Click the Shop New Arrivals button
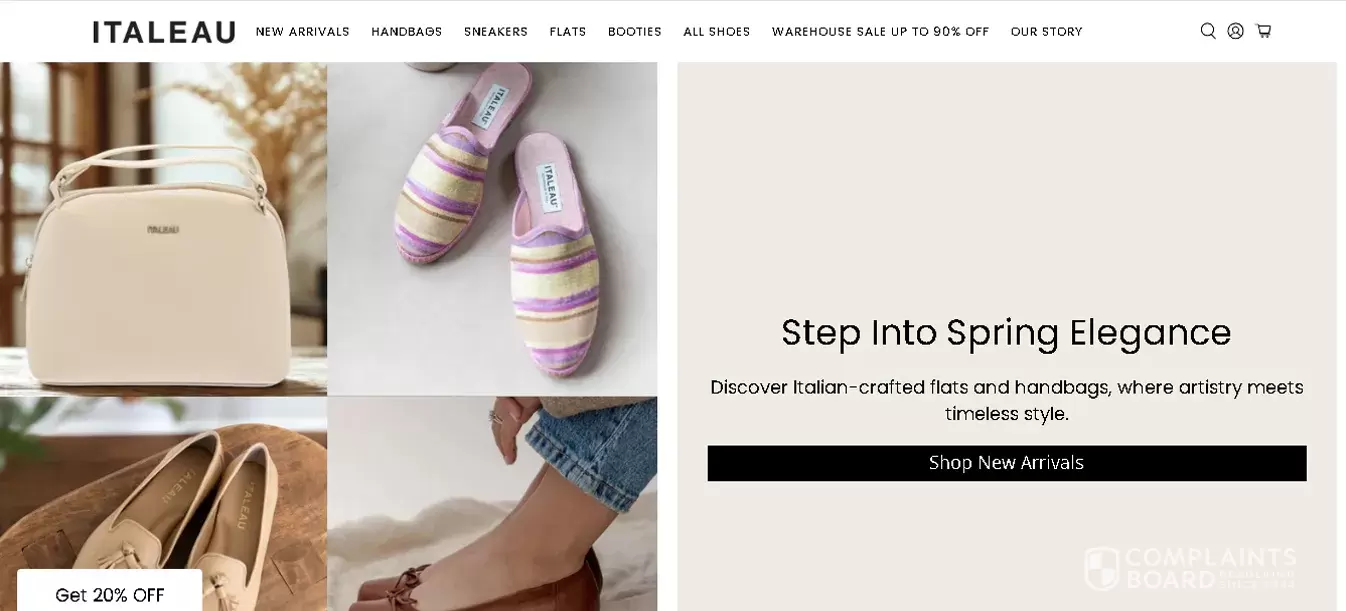 coord(1006,463)
